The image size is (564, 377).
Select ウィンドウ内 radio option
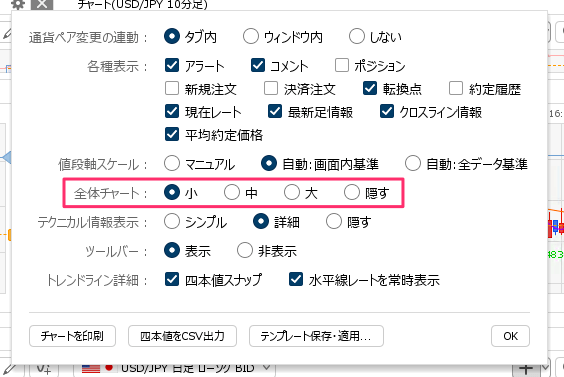pyautogui.click(x=251, y=36)
